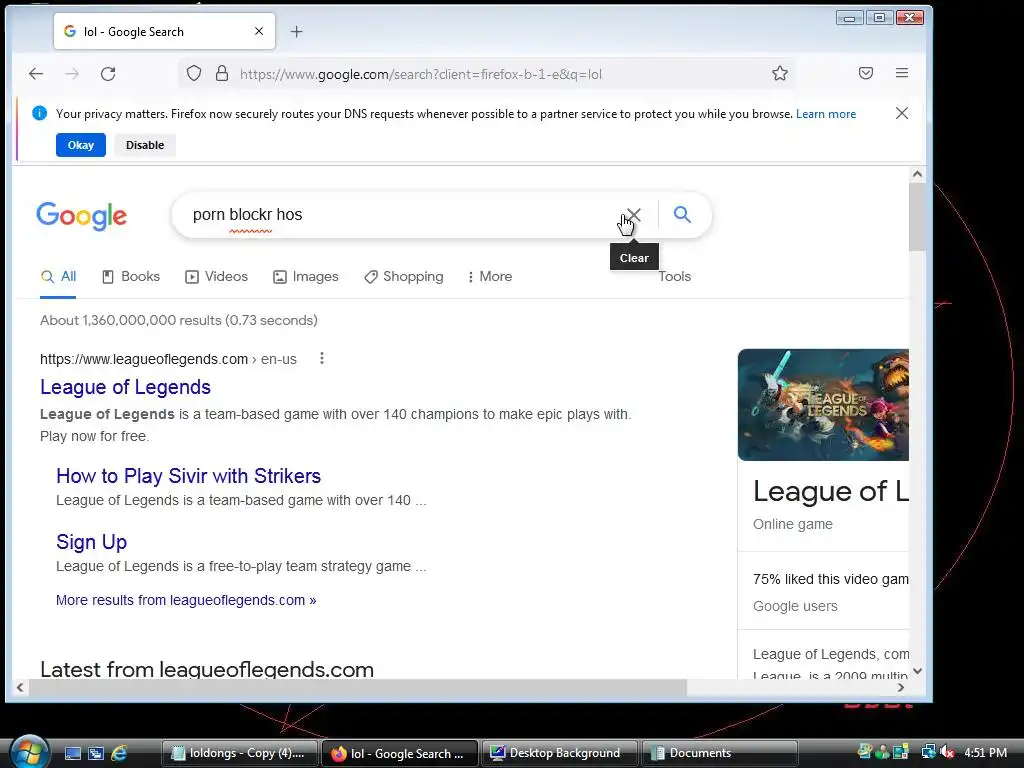Open the Firefox hamburger menu

[x=902, y=73]
